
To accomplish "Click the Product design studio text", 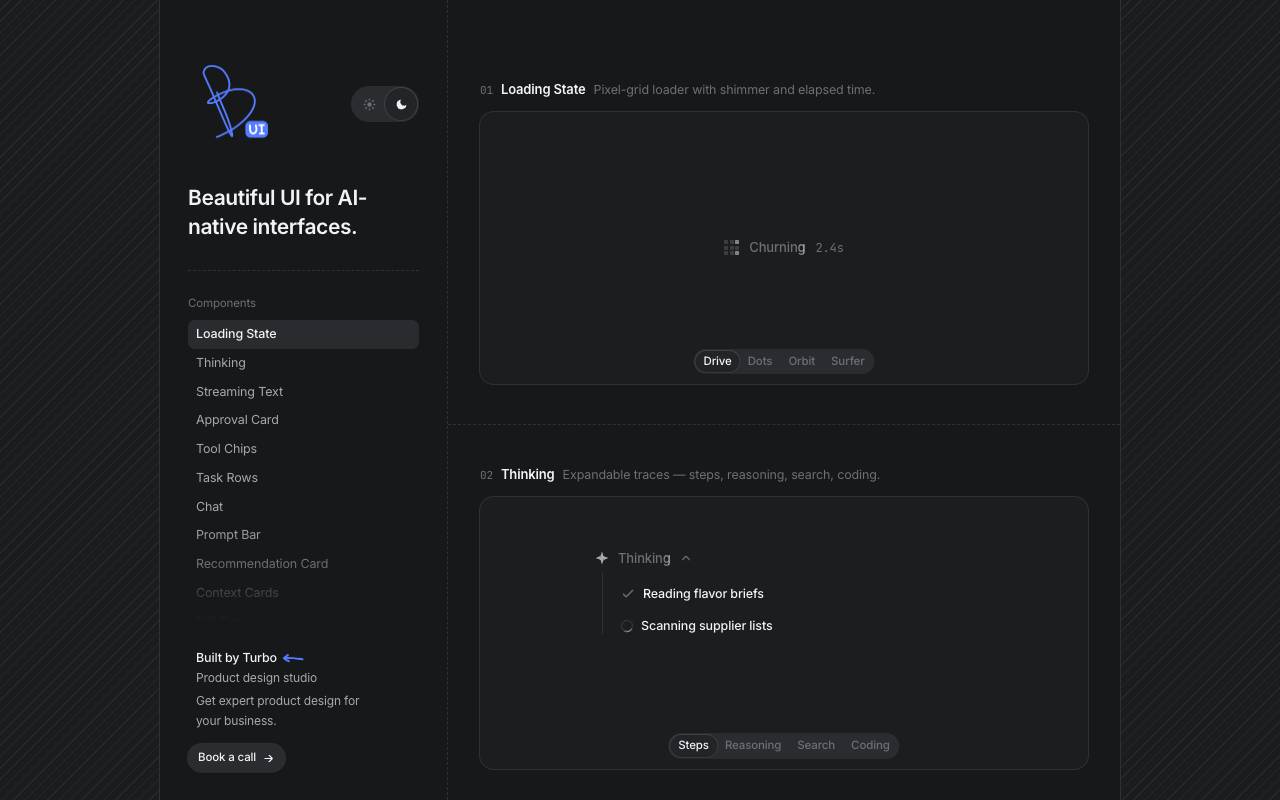I will (x=256, y=678).
